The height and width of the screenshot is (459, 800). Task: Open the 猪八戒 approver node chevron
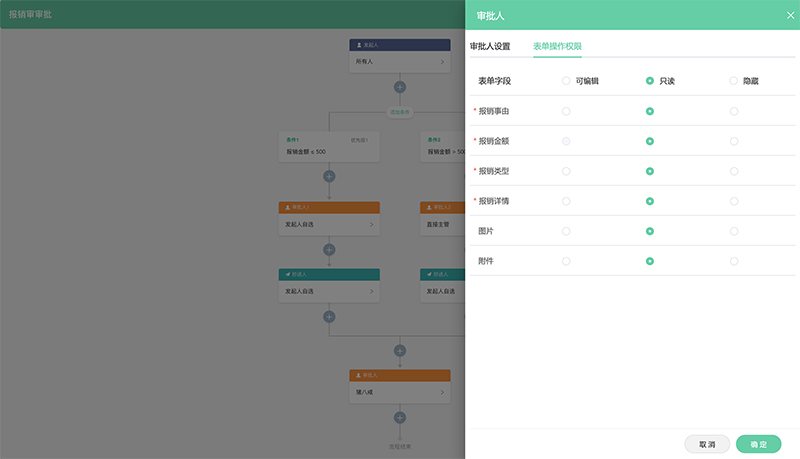[x=442, y=392]
